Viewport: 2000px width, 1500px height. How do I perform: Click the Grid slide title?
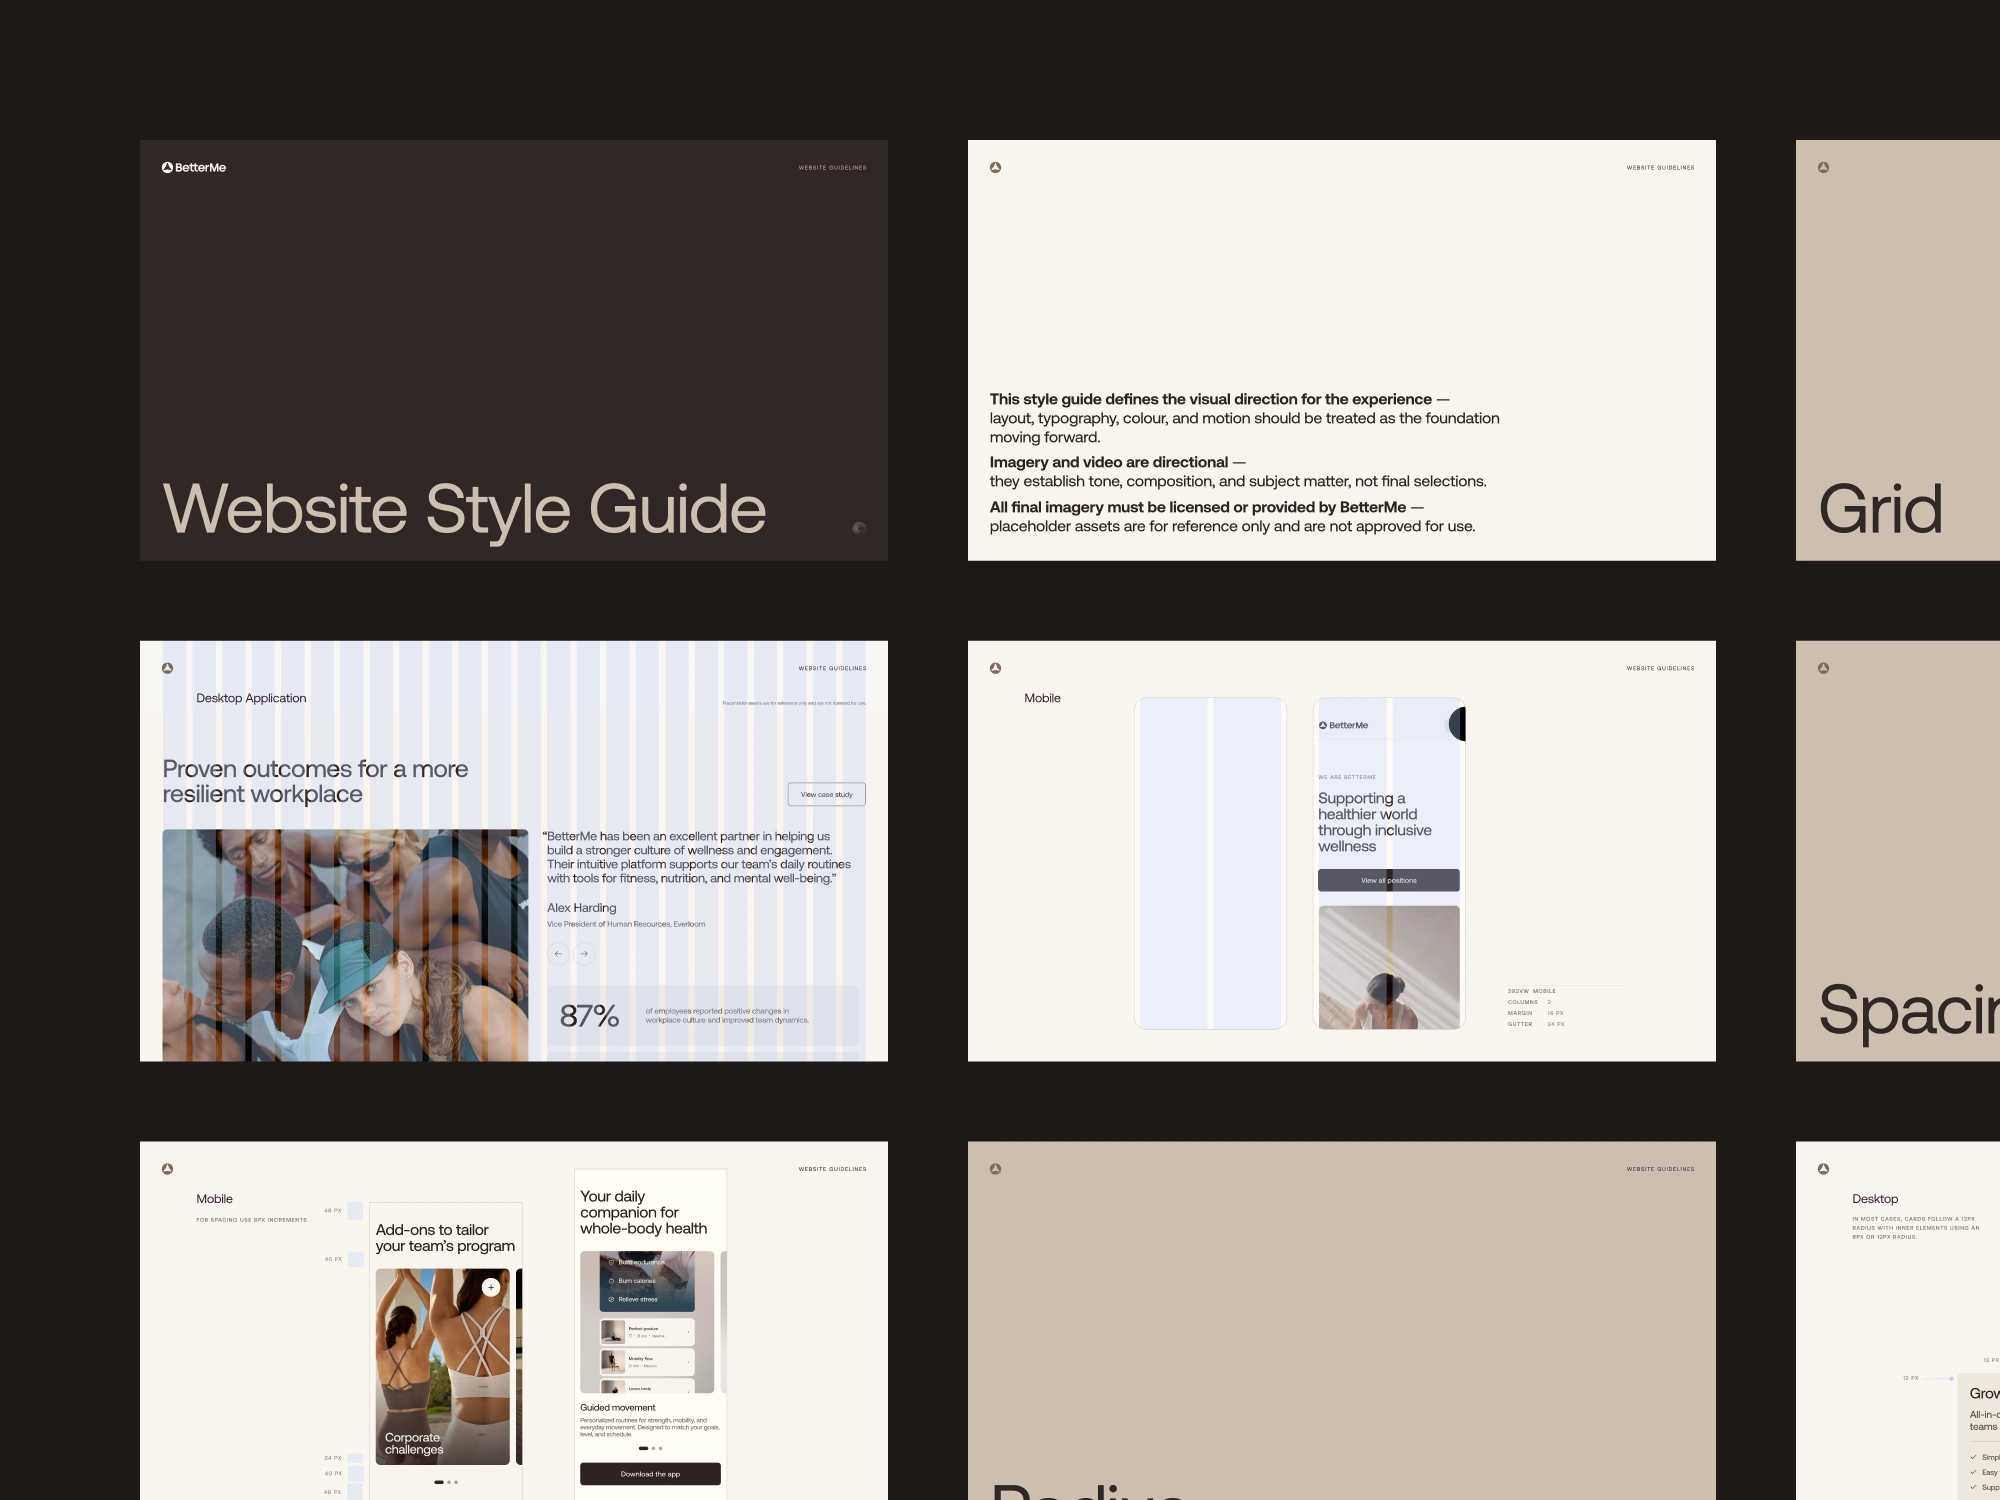click(x=1880, y=509)
